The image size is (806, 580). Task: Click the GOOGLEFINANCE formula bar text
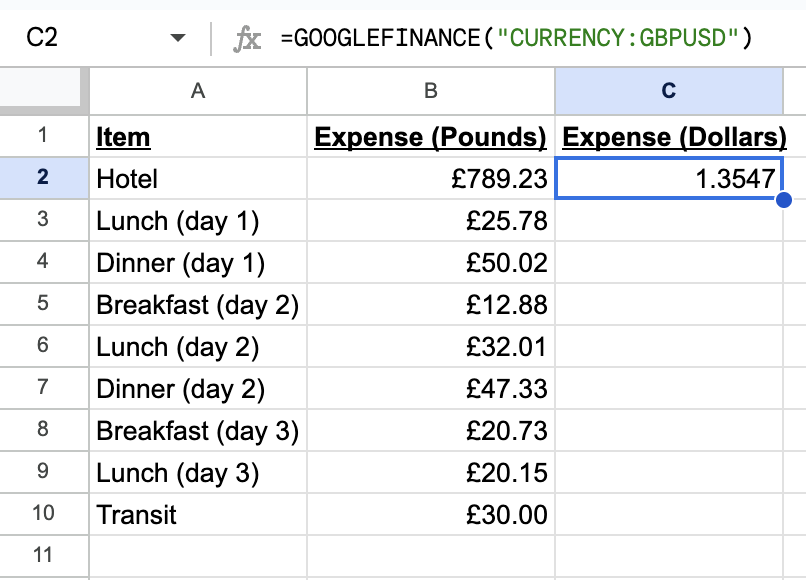click(x=516, y=38)
